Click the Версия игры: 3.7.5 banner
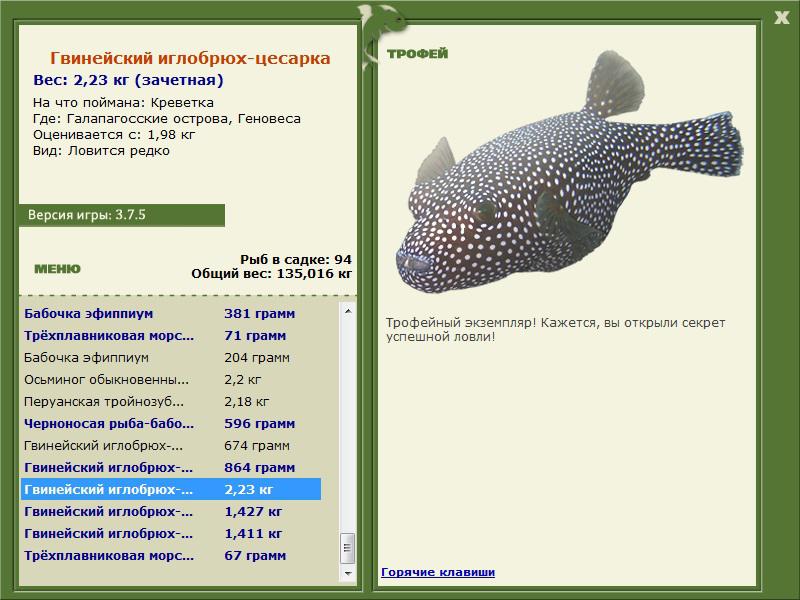The width and height of the screenshot is (800, 600). click(121, 215)
